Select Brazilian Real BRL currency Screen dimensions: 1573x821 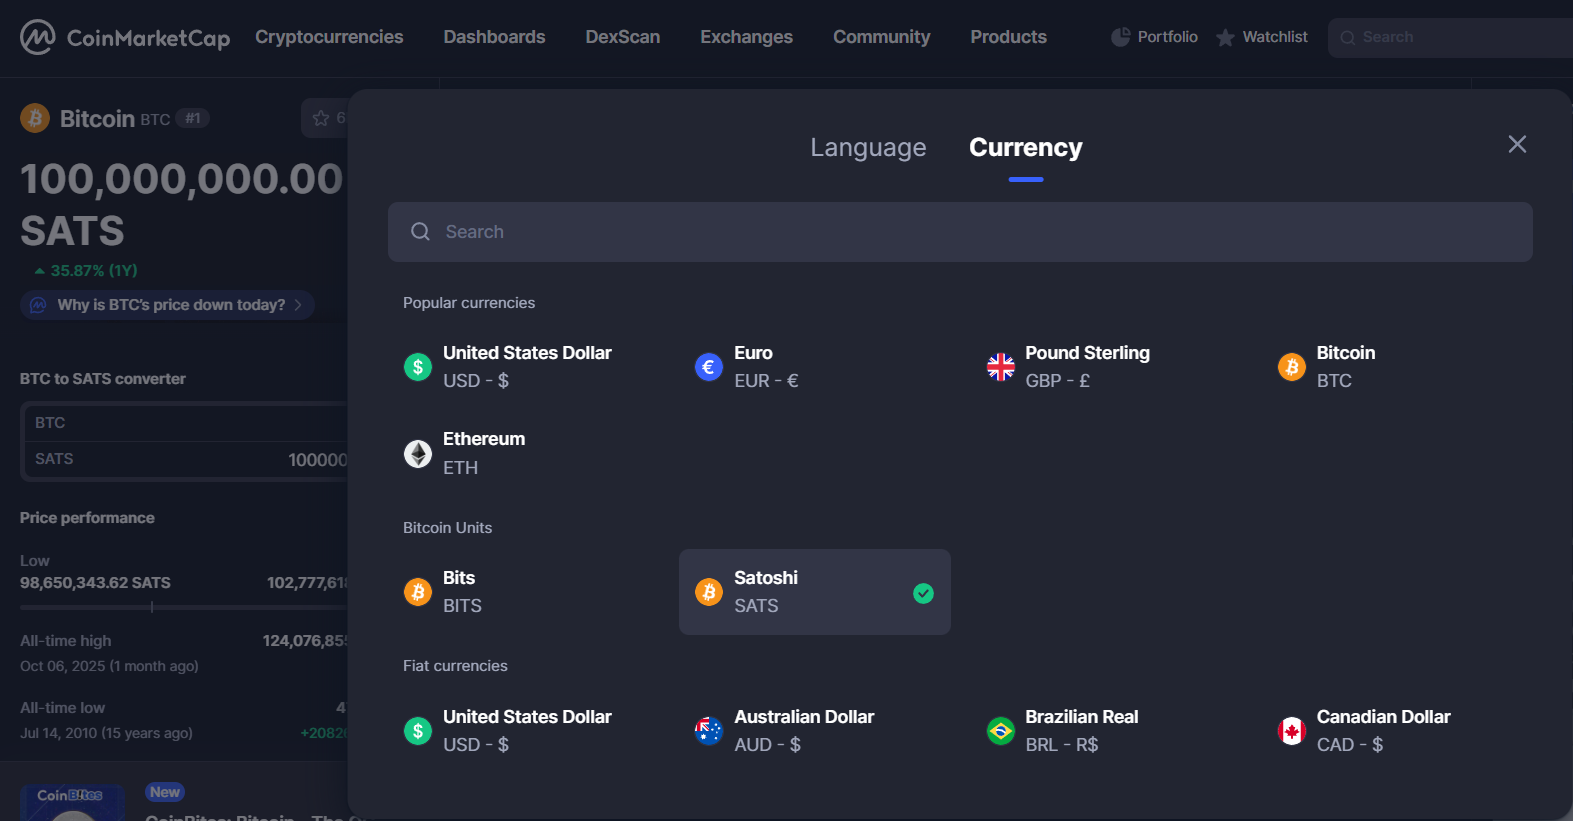click(1106, 731)
